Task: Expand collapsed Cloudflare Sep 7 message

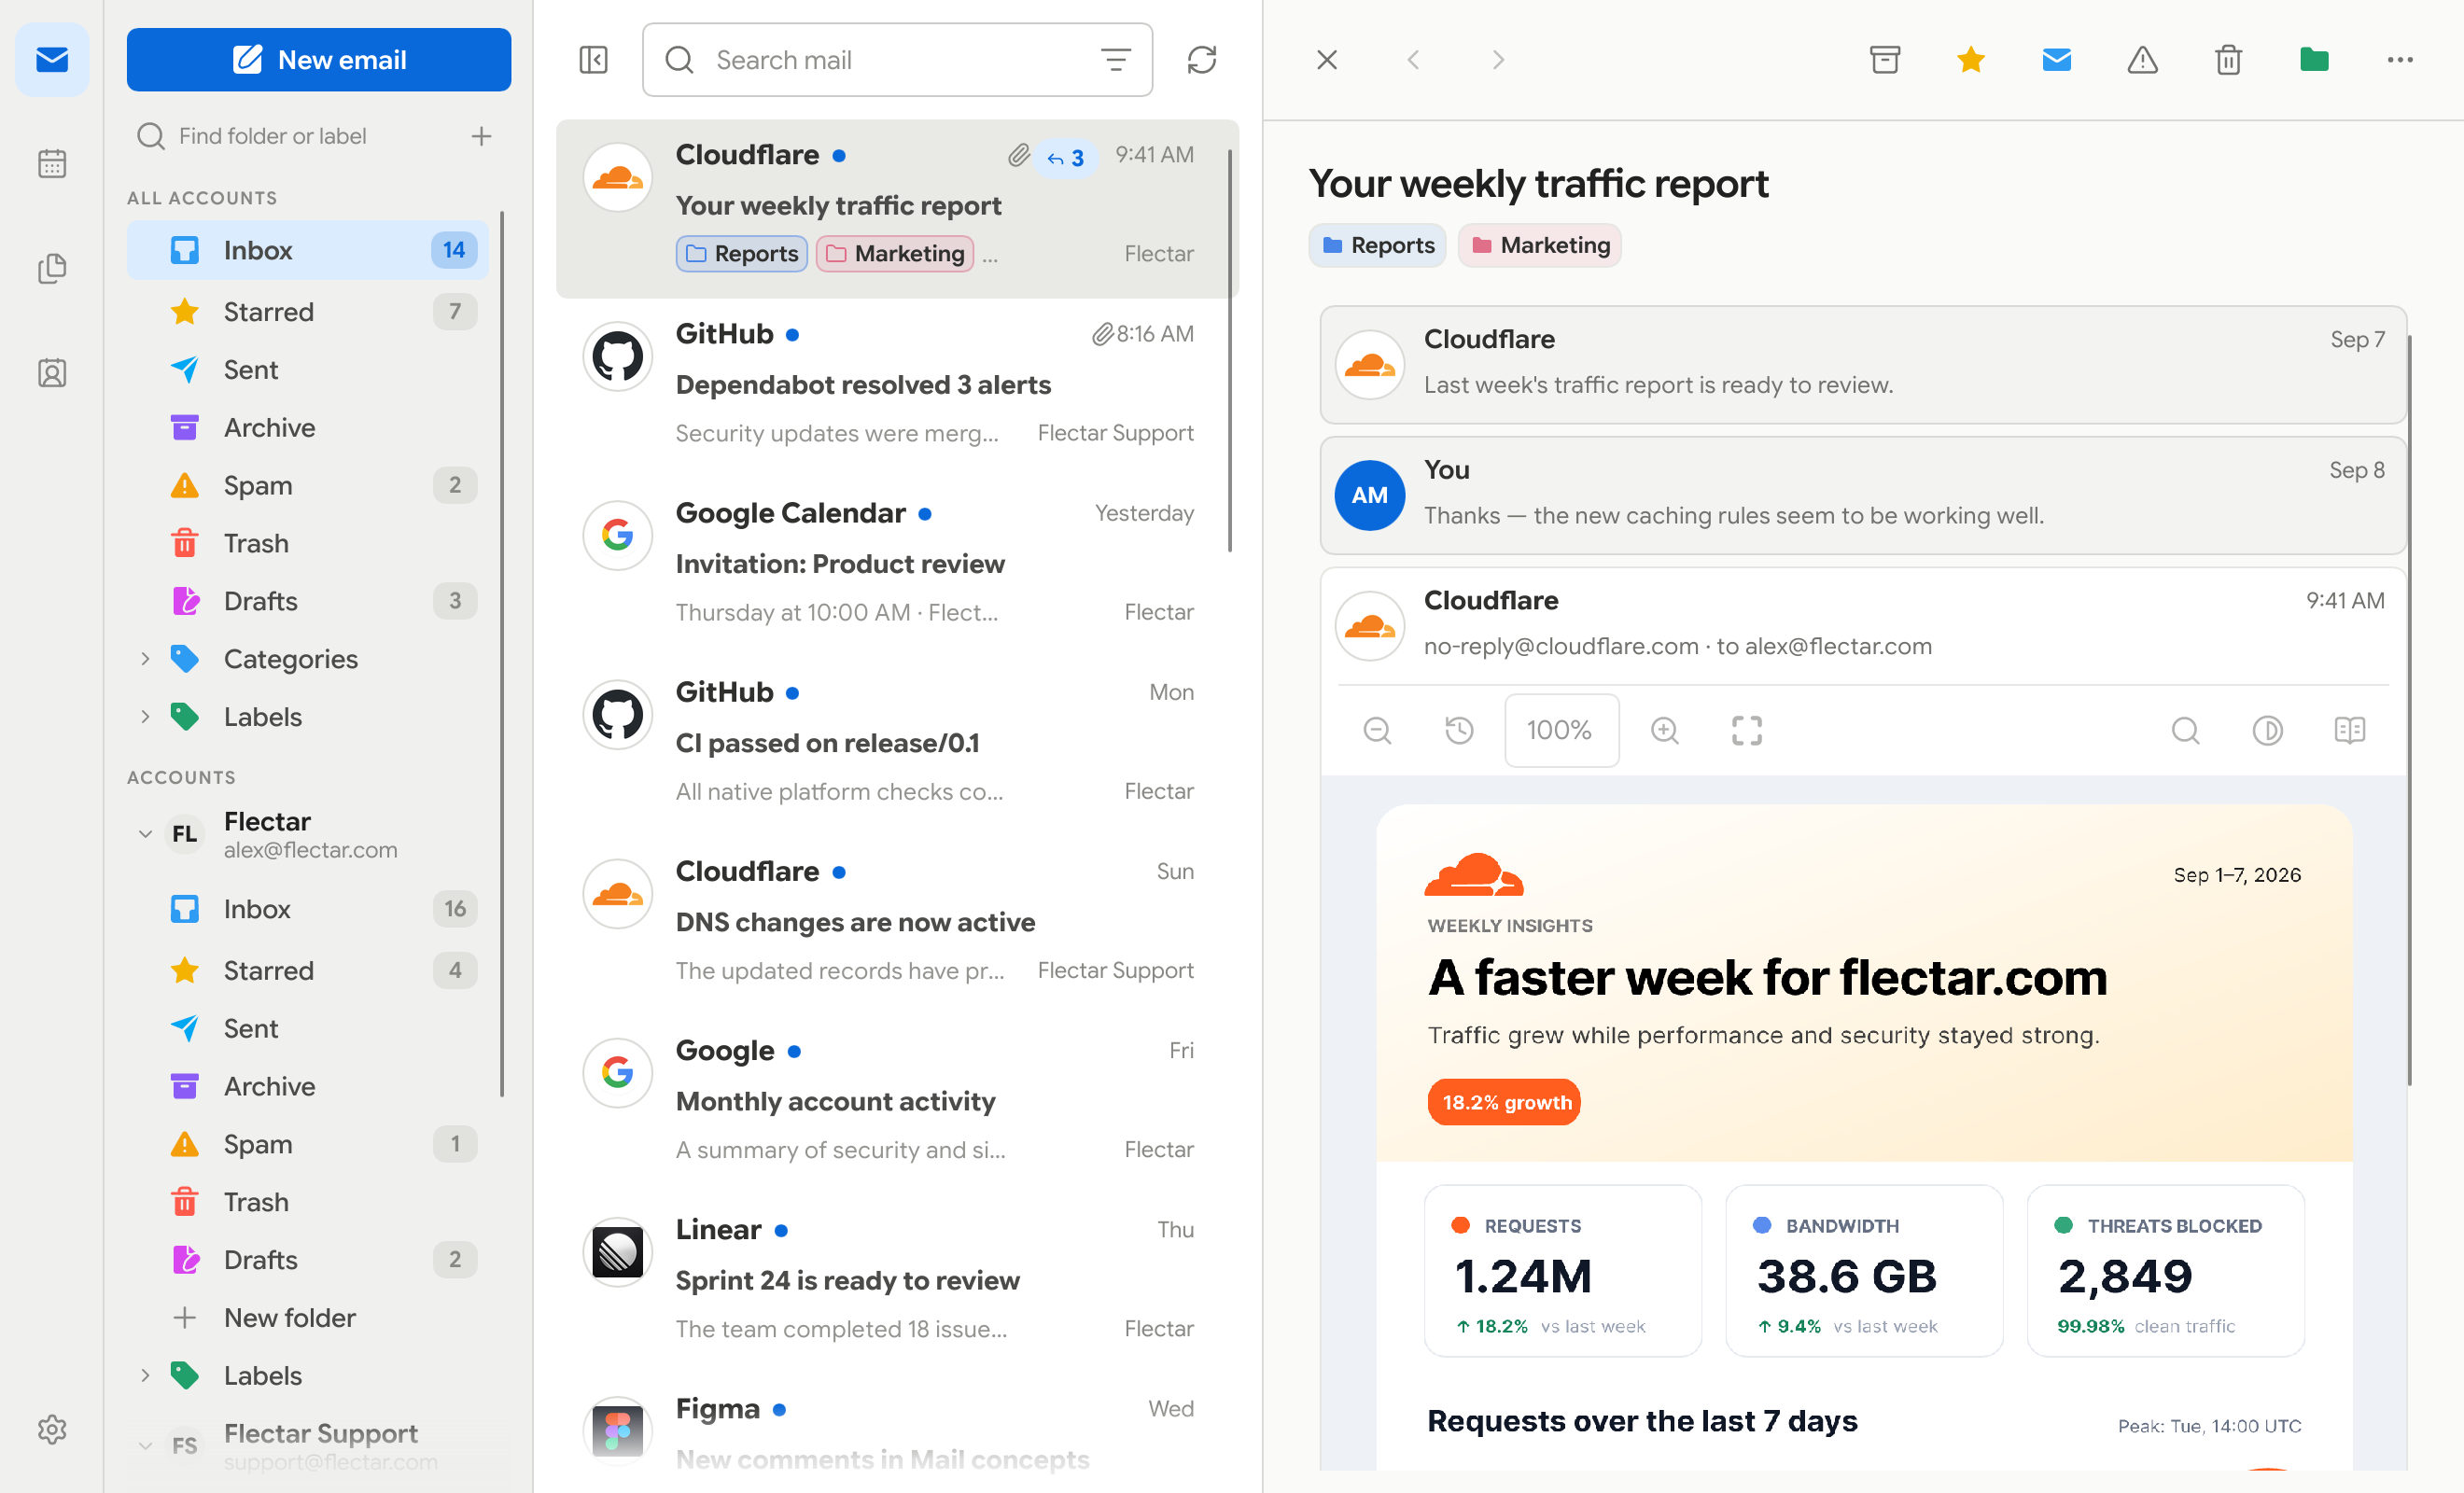Action: [1862, 364]
